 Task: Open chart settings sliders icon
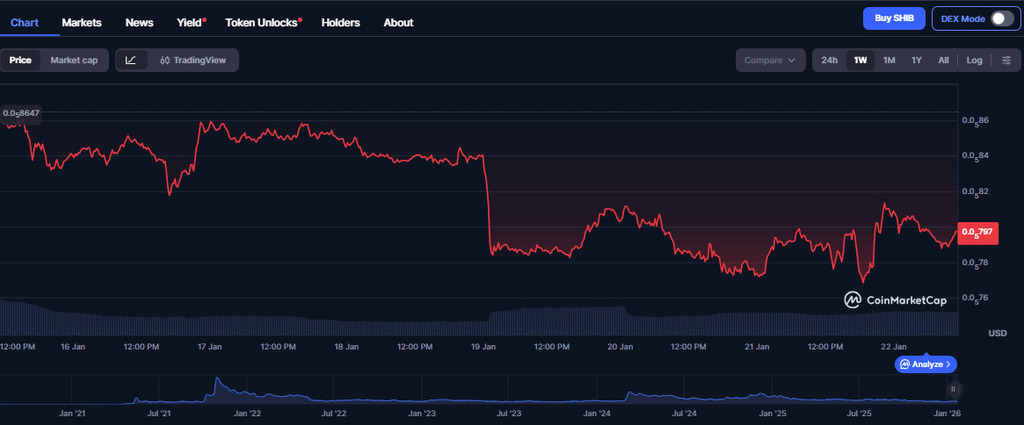click(1006, 60)
